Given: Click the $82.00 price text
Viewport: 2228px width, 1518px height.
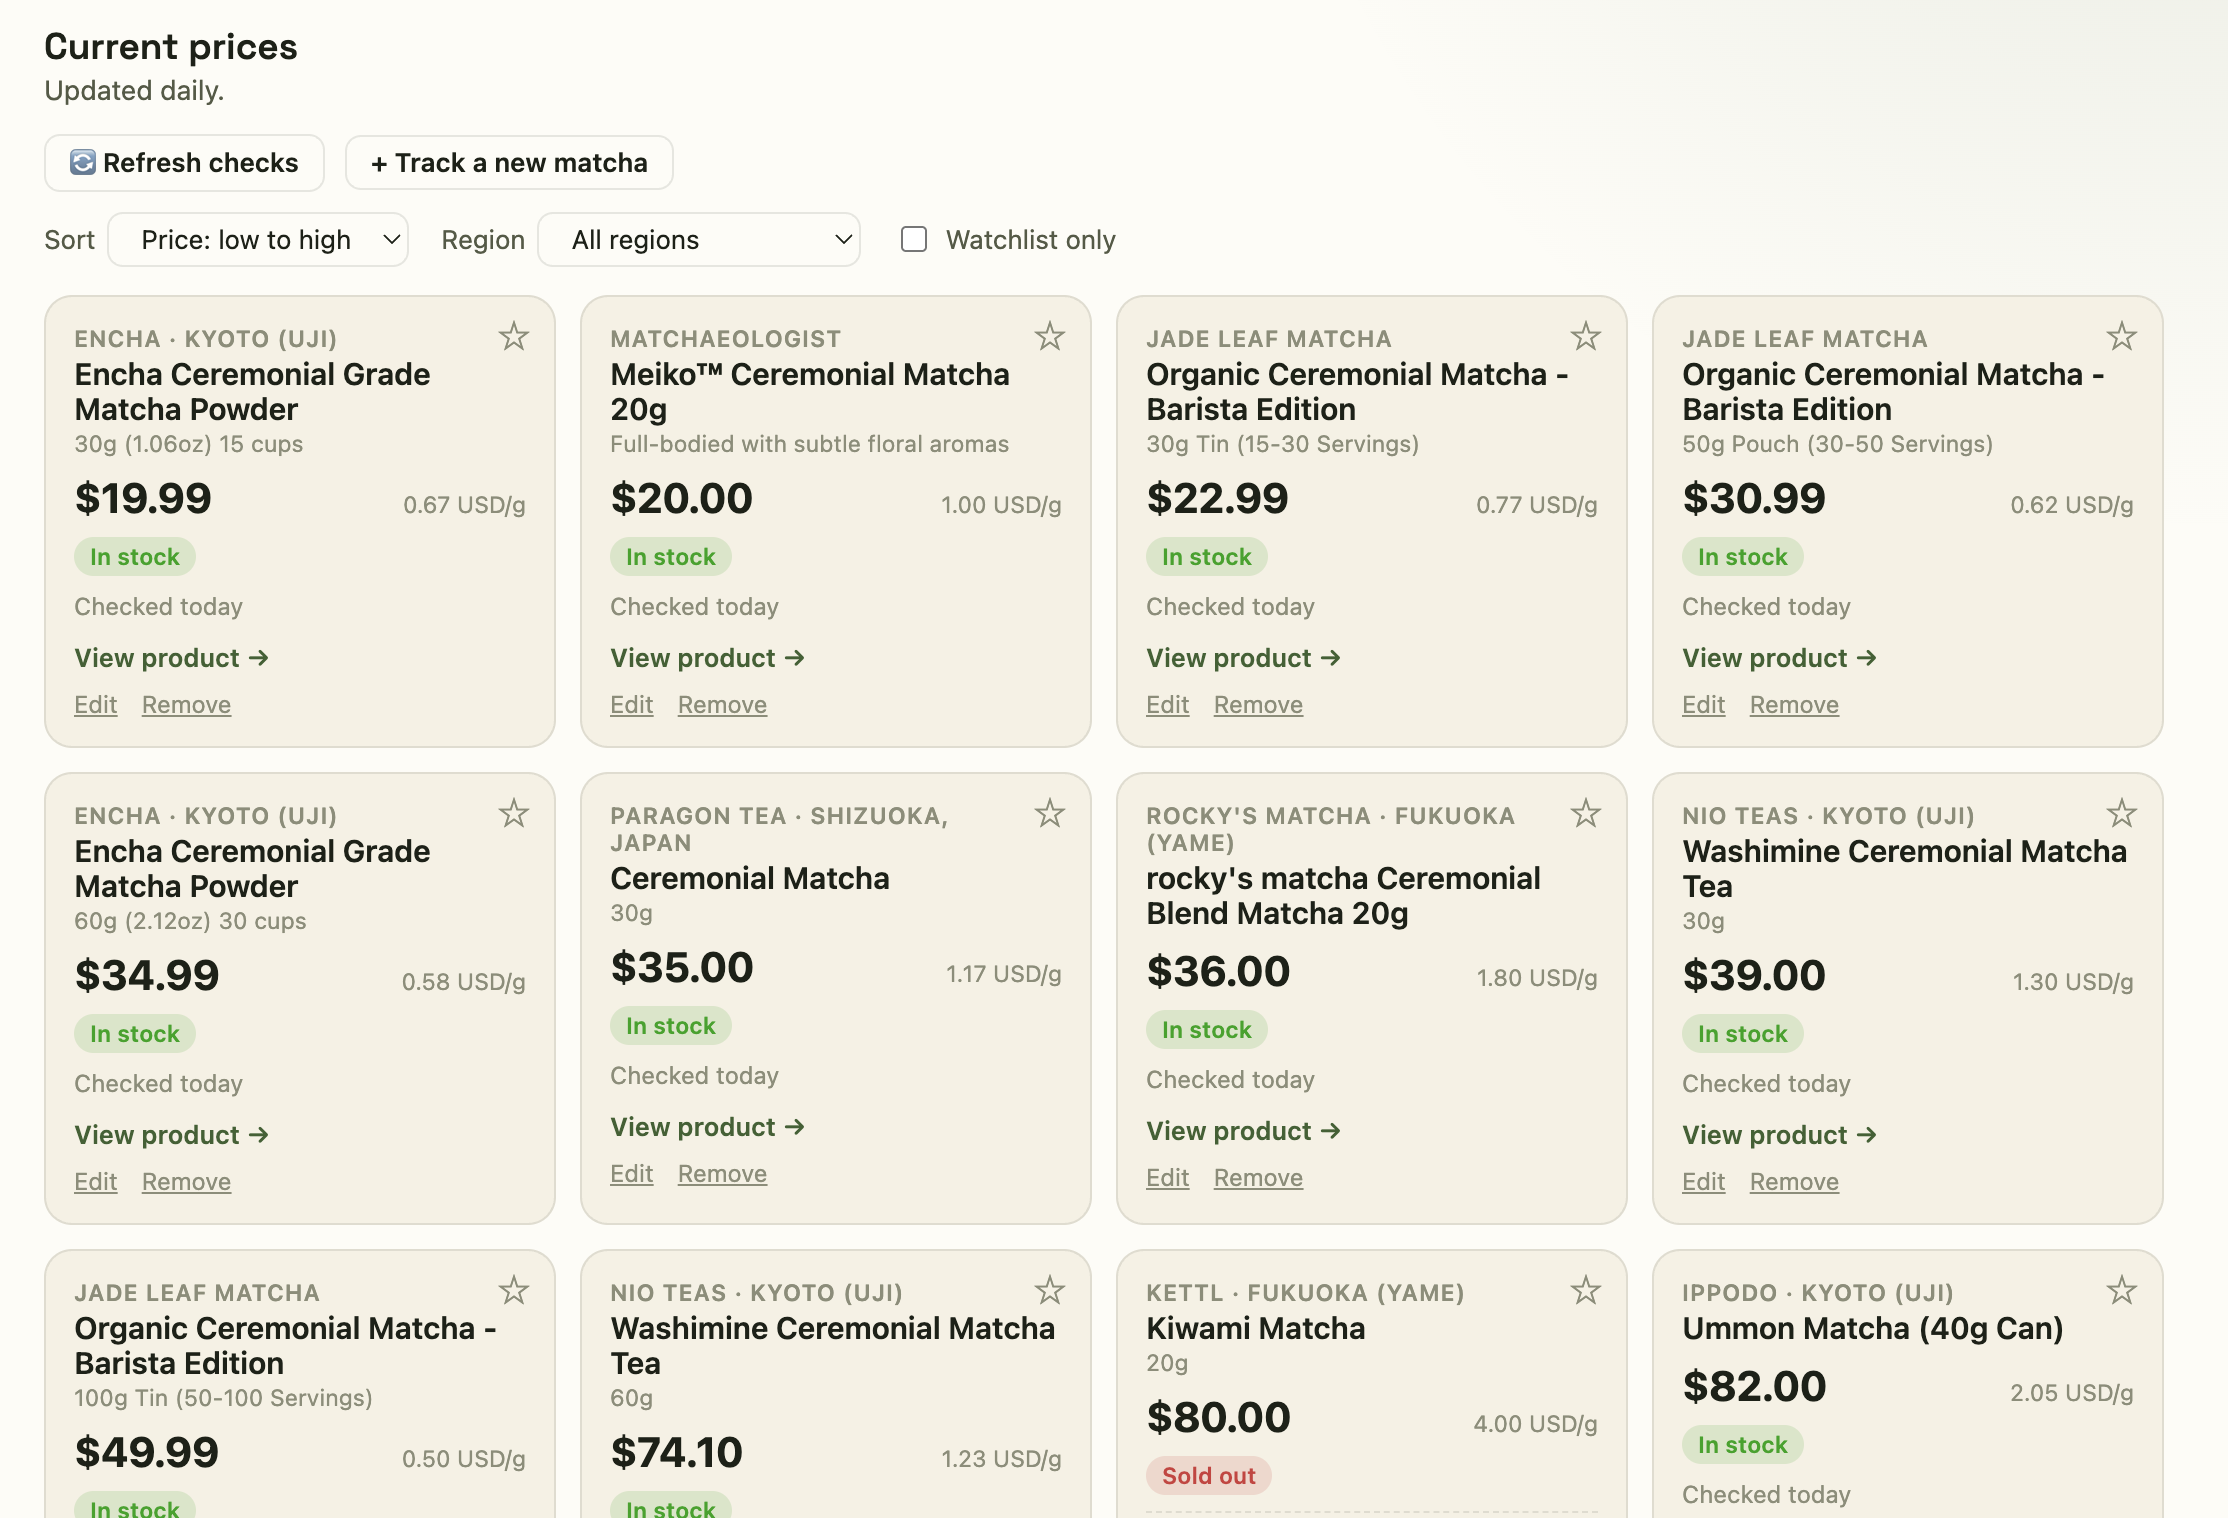Looking at the screenshot, I should 1754,1386.
